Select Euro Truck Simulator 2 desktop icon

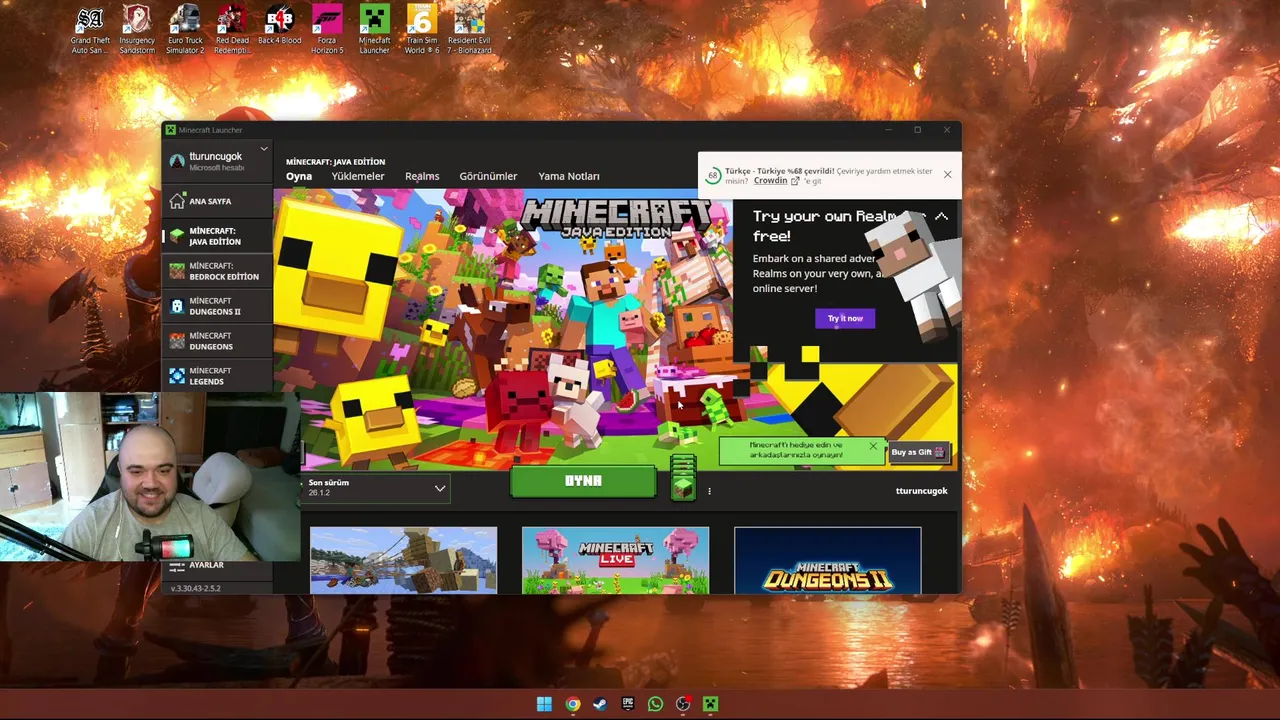[x=184, y=30]
